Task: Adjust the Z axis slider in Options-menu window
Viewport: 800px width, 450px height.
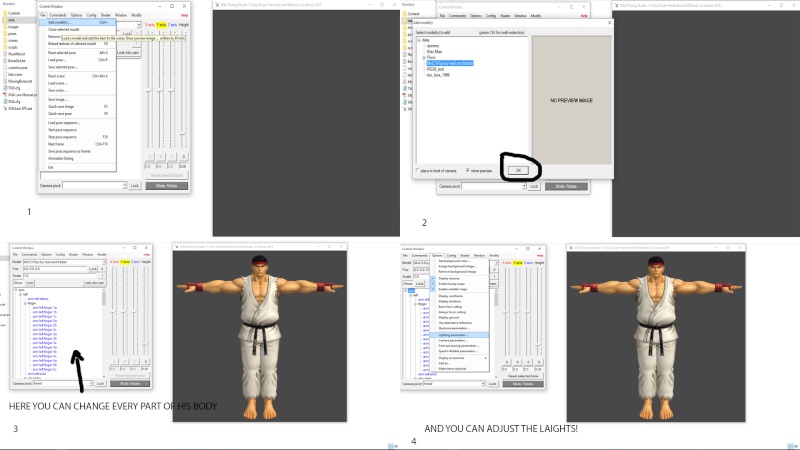Action: coord(528,311)
